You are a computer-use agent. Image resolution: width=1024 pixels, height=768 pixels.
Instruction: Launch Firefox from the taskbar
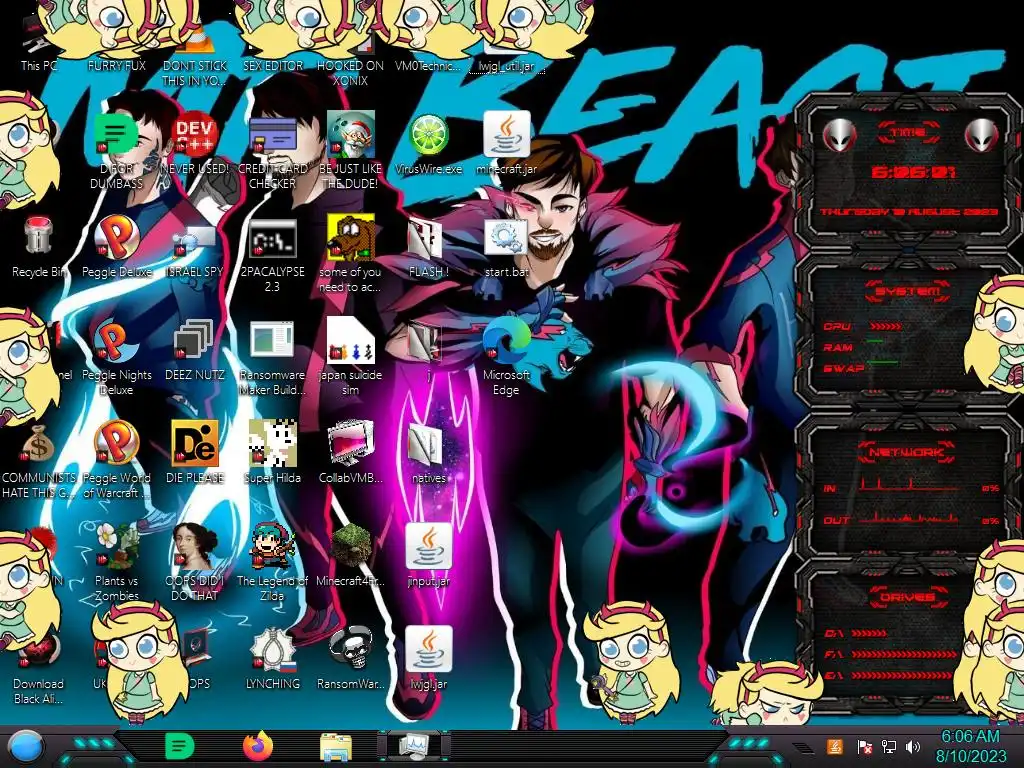coord(258,746)
